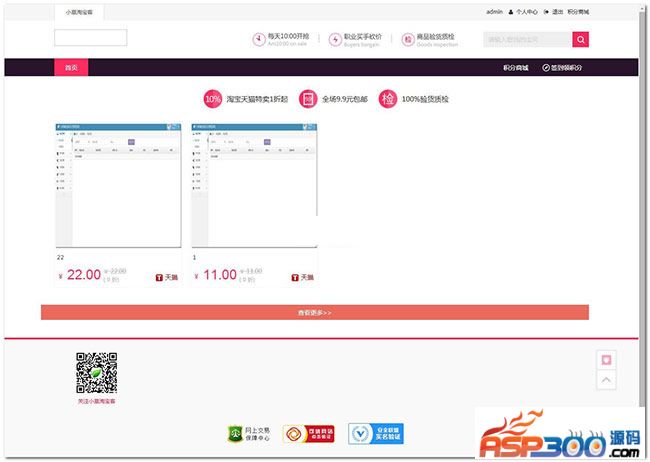Image resolution: width=650 pixels, height=462 pixels.
Task: Click the lightning icon for 职业买手砍价
Action: click(335, 40)
